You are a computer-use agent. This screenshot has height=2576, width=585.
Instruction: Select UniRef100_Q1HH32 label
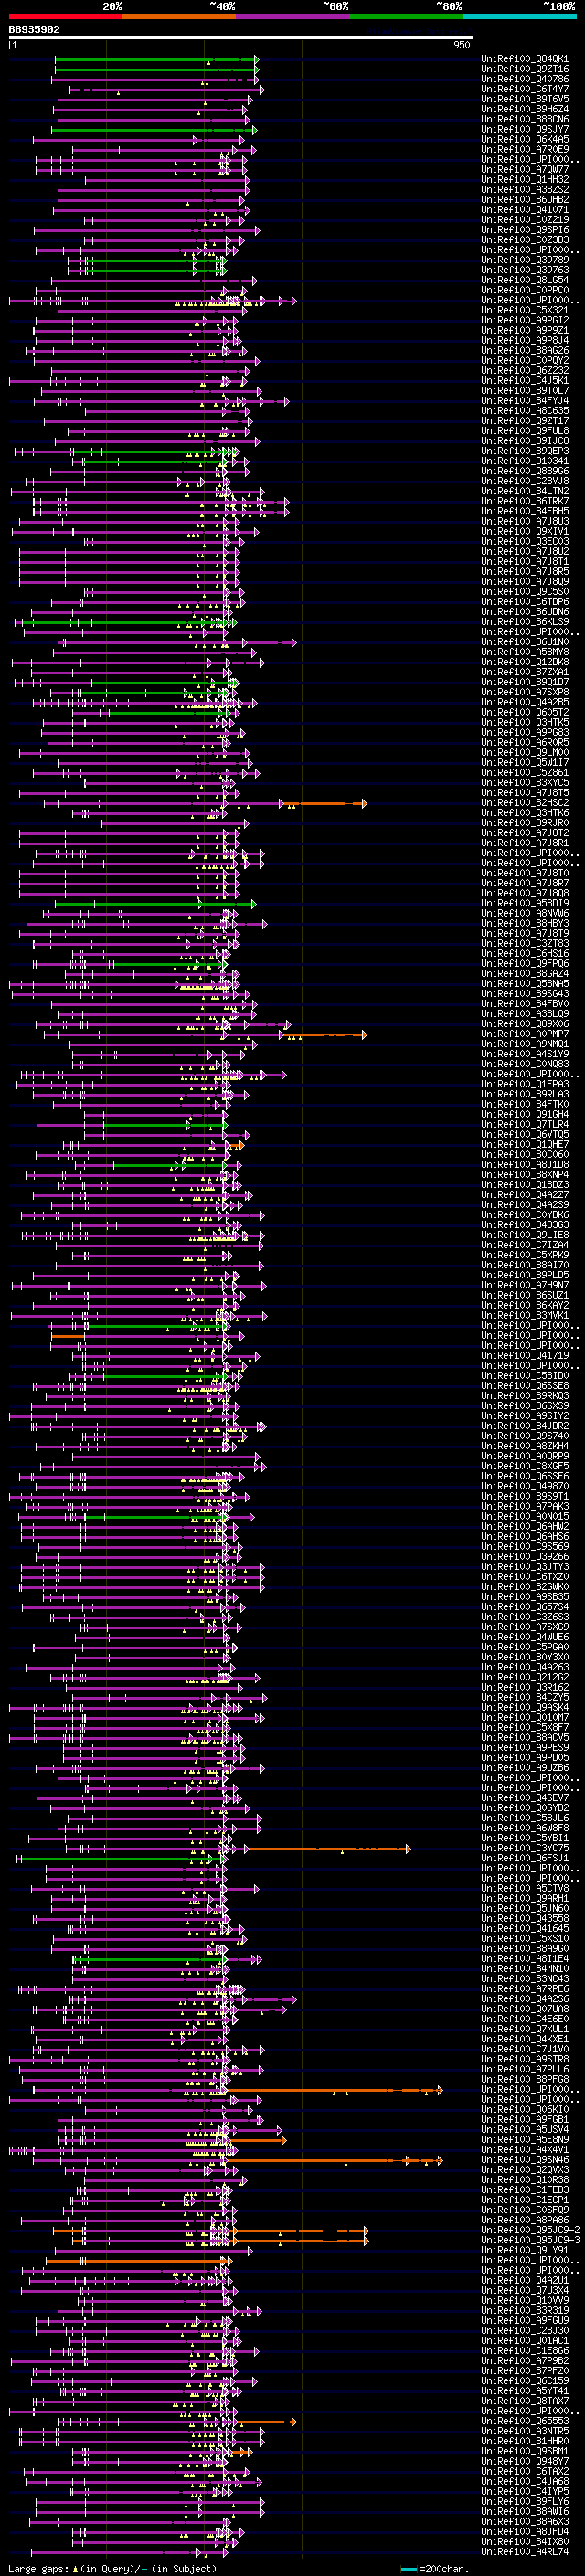(x=525, y=179)
